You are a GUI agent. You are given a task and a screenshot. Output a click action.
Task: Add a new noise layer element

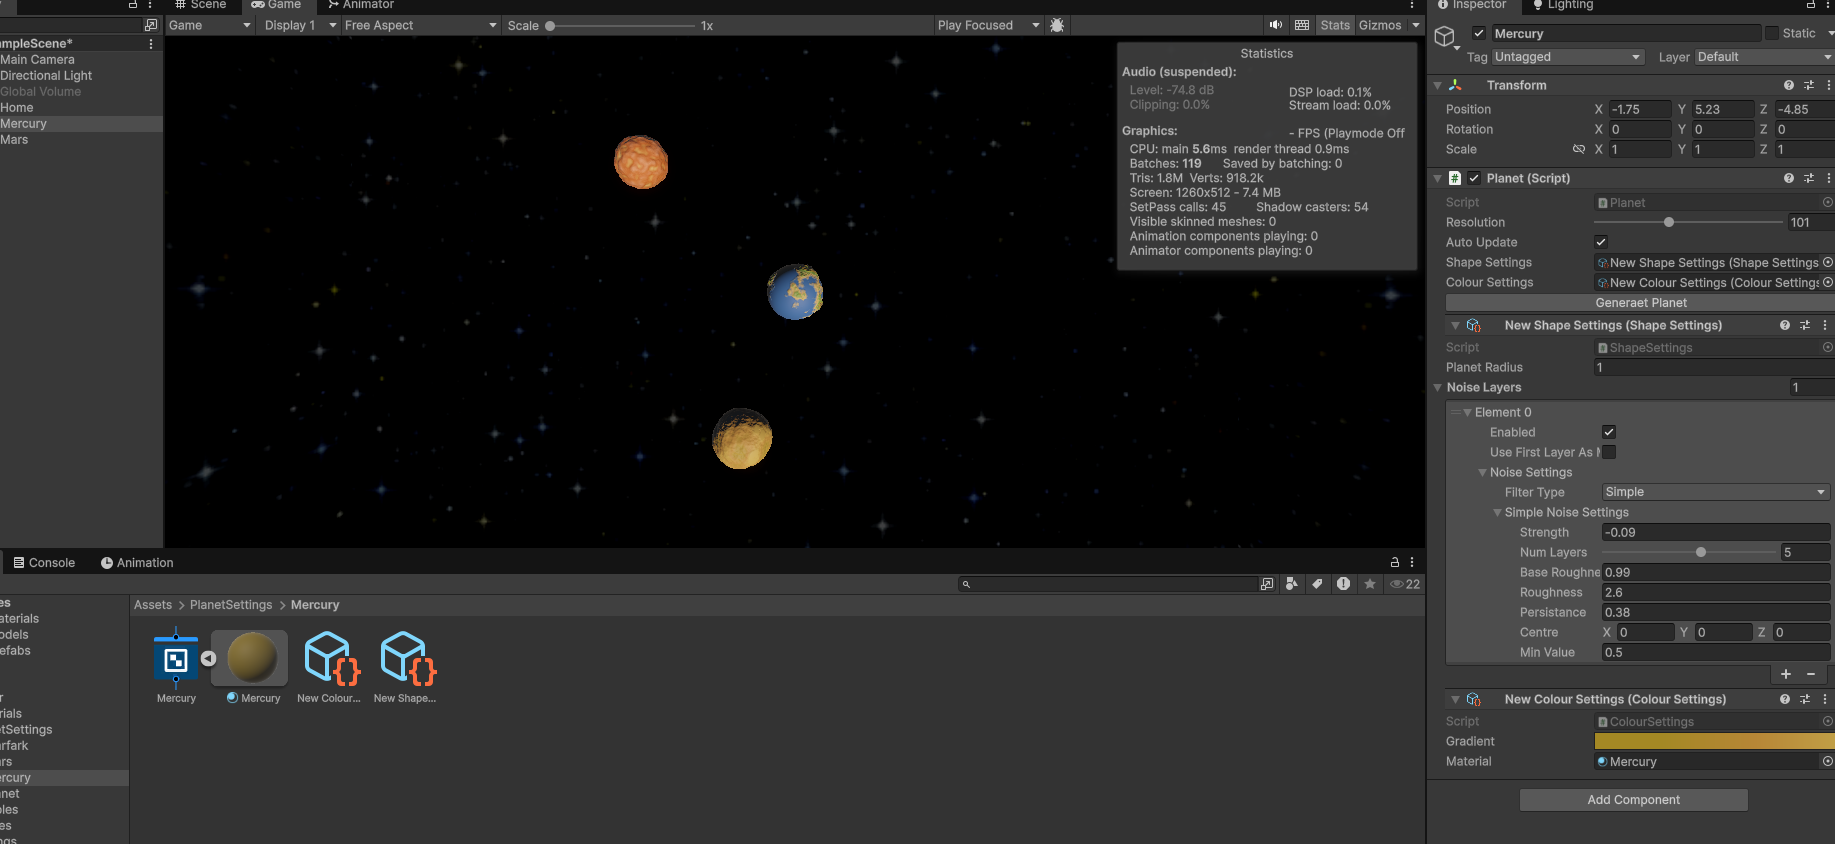1786,674
